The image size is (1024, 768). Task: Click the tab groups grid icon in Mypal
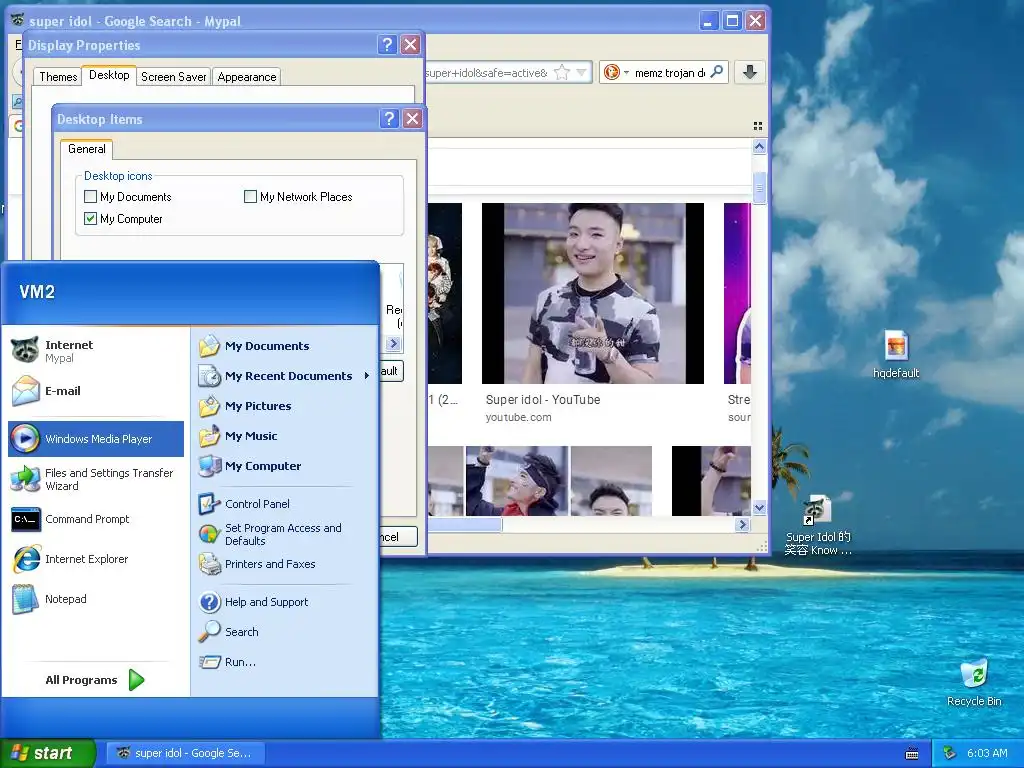[758, 126]
